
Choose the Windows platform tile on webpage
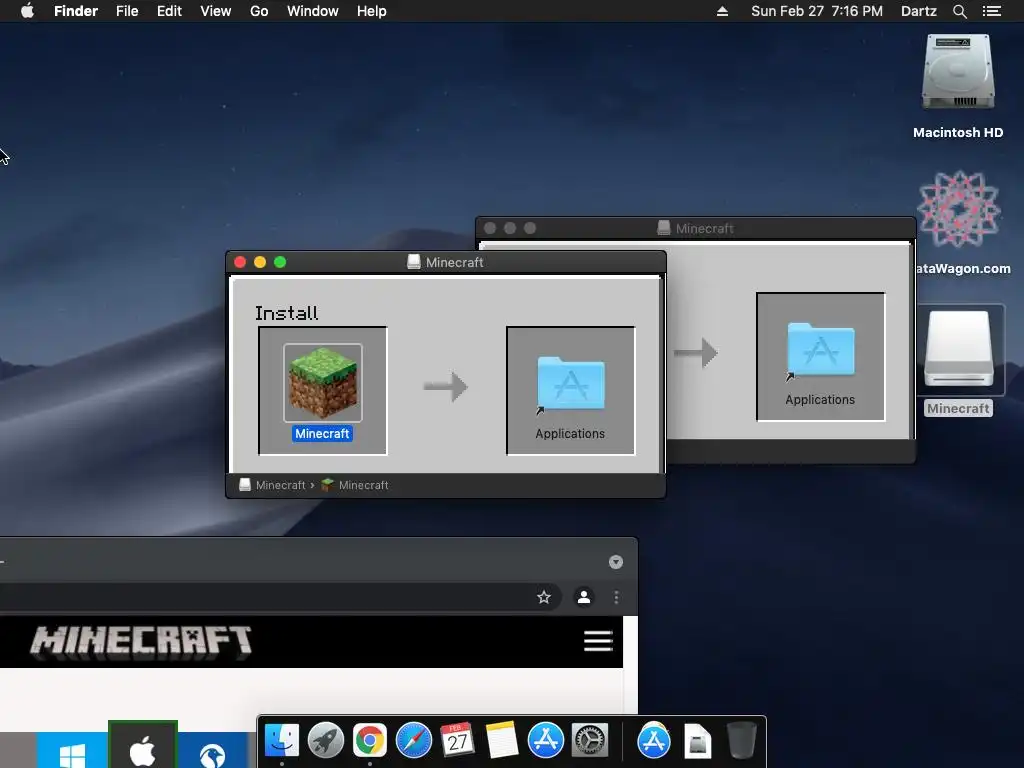tap(72, 751)
